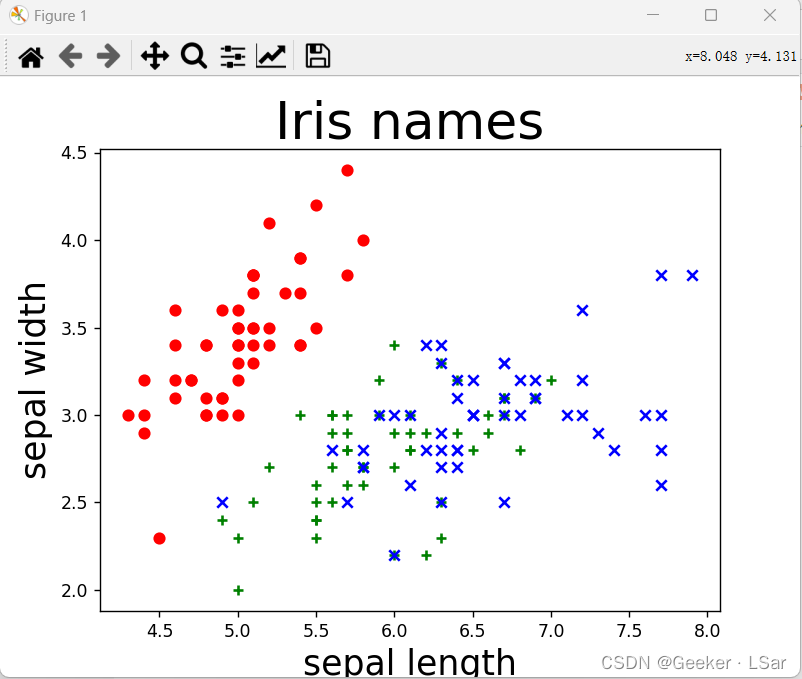Click the rightmost blue cross at length 7.9
Screen dimensions: 802x679
[x=693, y=276]
